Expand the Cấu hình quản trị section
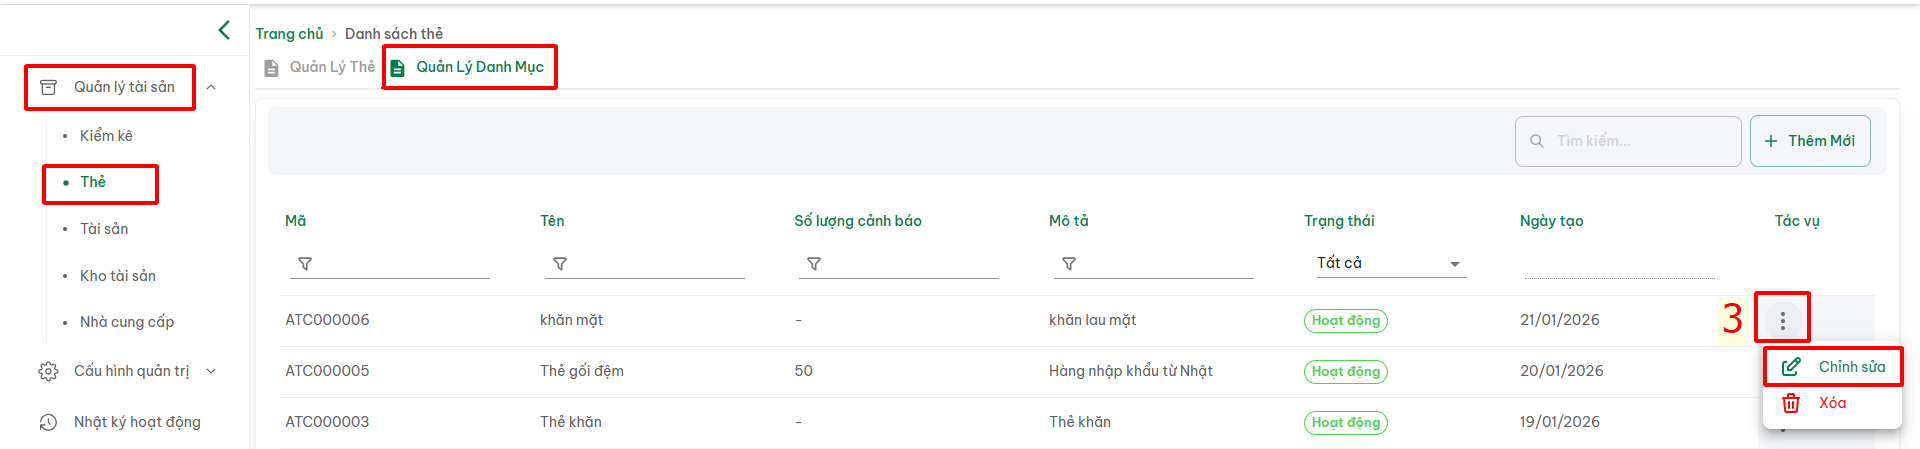This screenshot has height=449, width=1920. pos(211,371)
